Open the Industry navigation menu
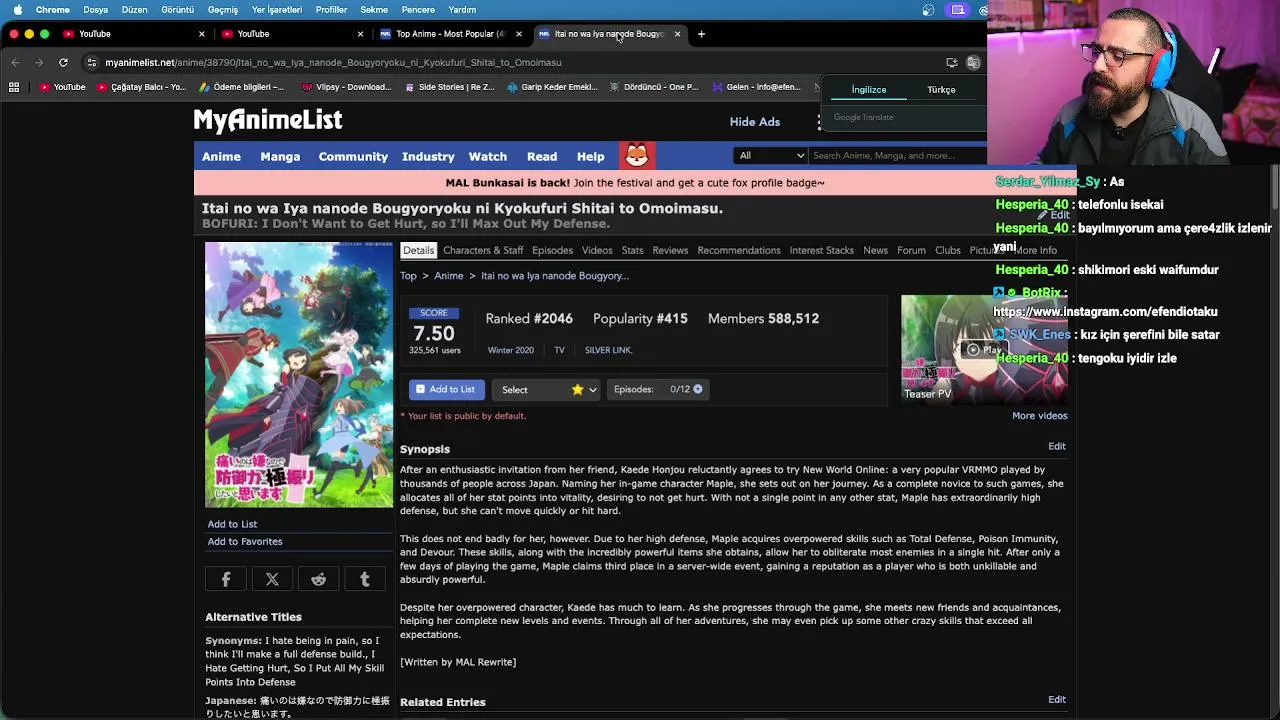This screenshot has height=720, width=1280. (428, 156)
